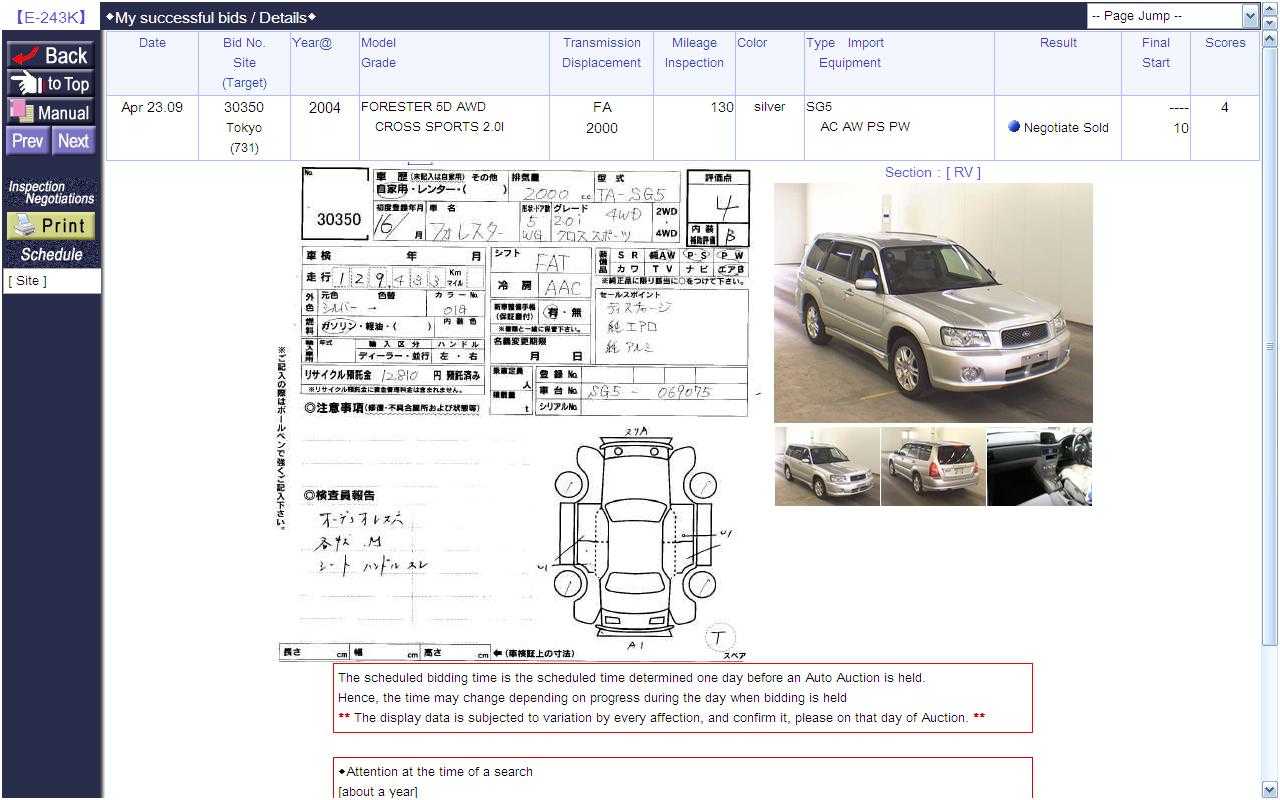Open the Manual book button
Viewport: 1280px width, 800px height.
point(50,112)
